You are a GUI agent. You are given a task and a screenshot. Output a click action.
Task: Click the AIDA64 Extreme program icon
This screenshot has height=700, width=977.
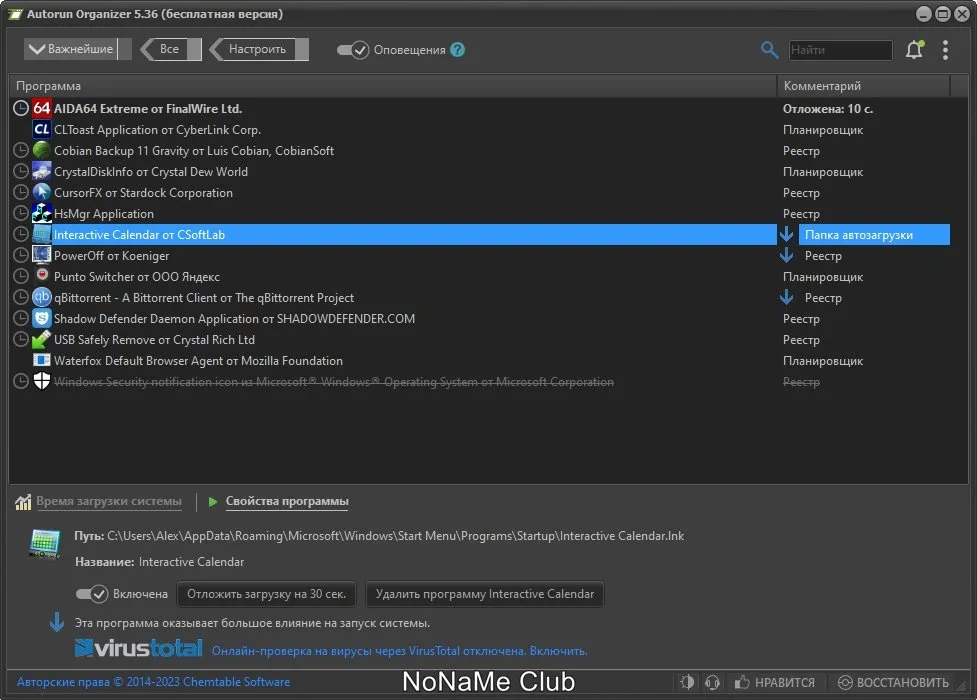42,108
